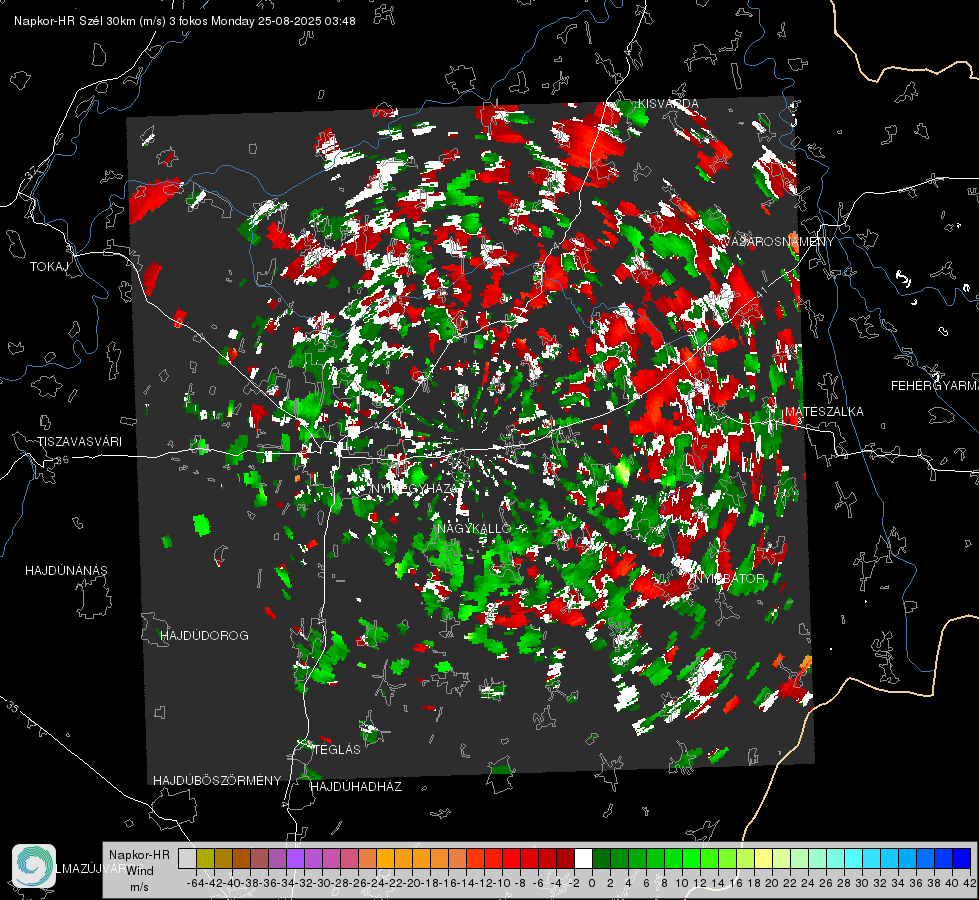Click the HAJDÚHADHÁZ town label
979x900 pixels.
[x=356, y=786]
